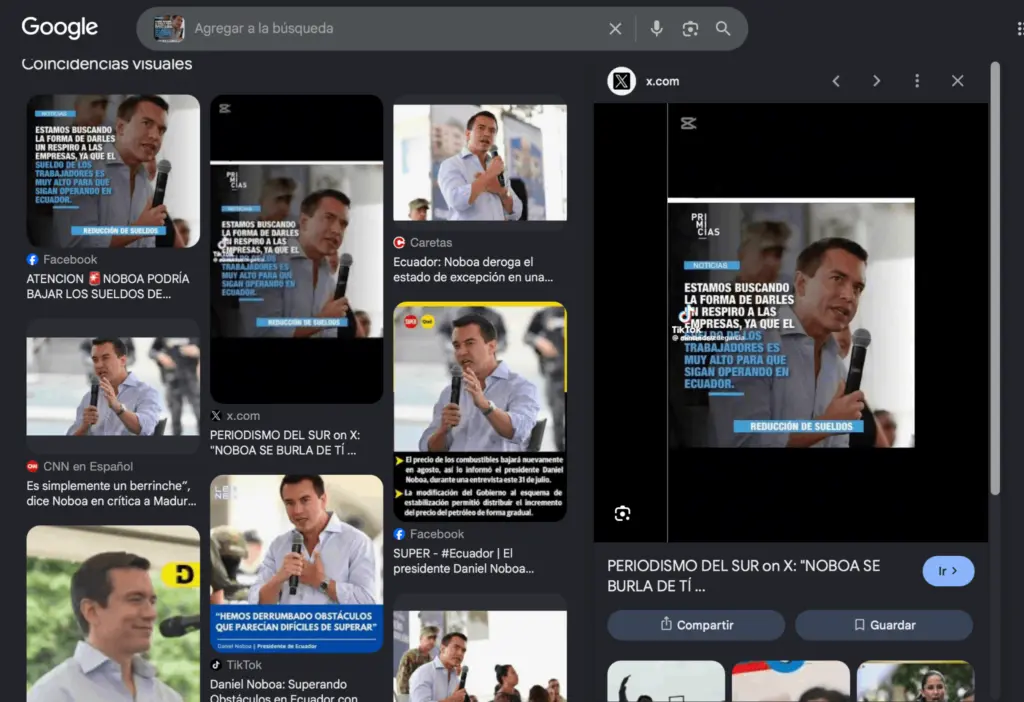
Task: Click the TikTok source icon
Action: (x=216, y=665)
